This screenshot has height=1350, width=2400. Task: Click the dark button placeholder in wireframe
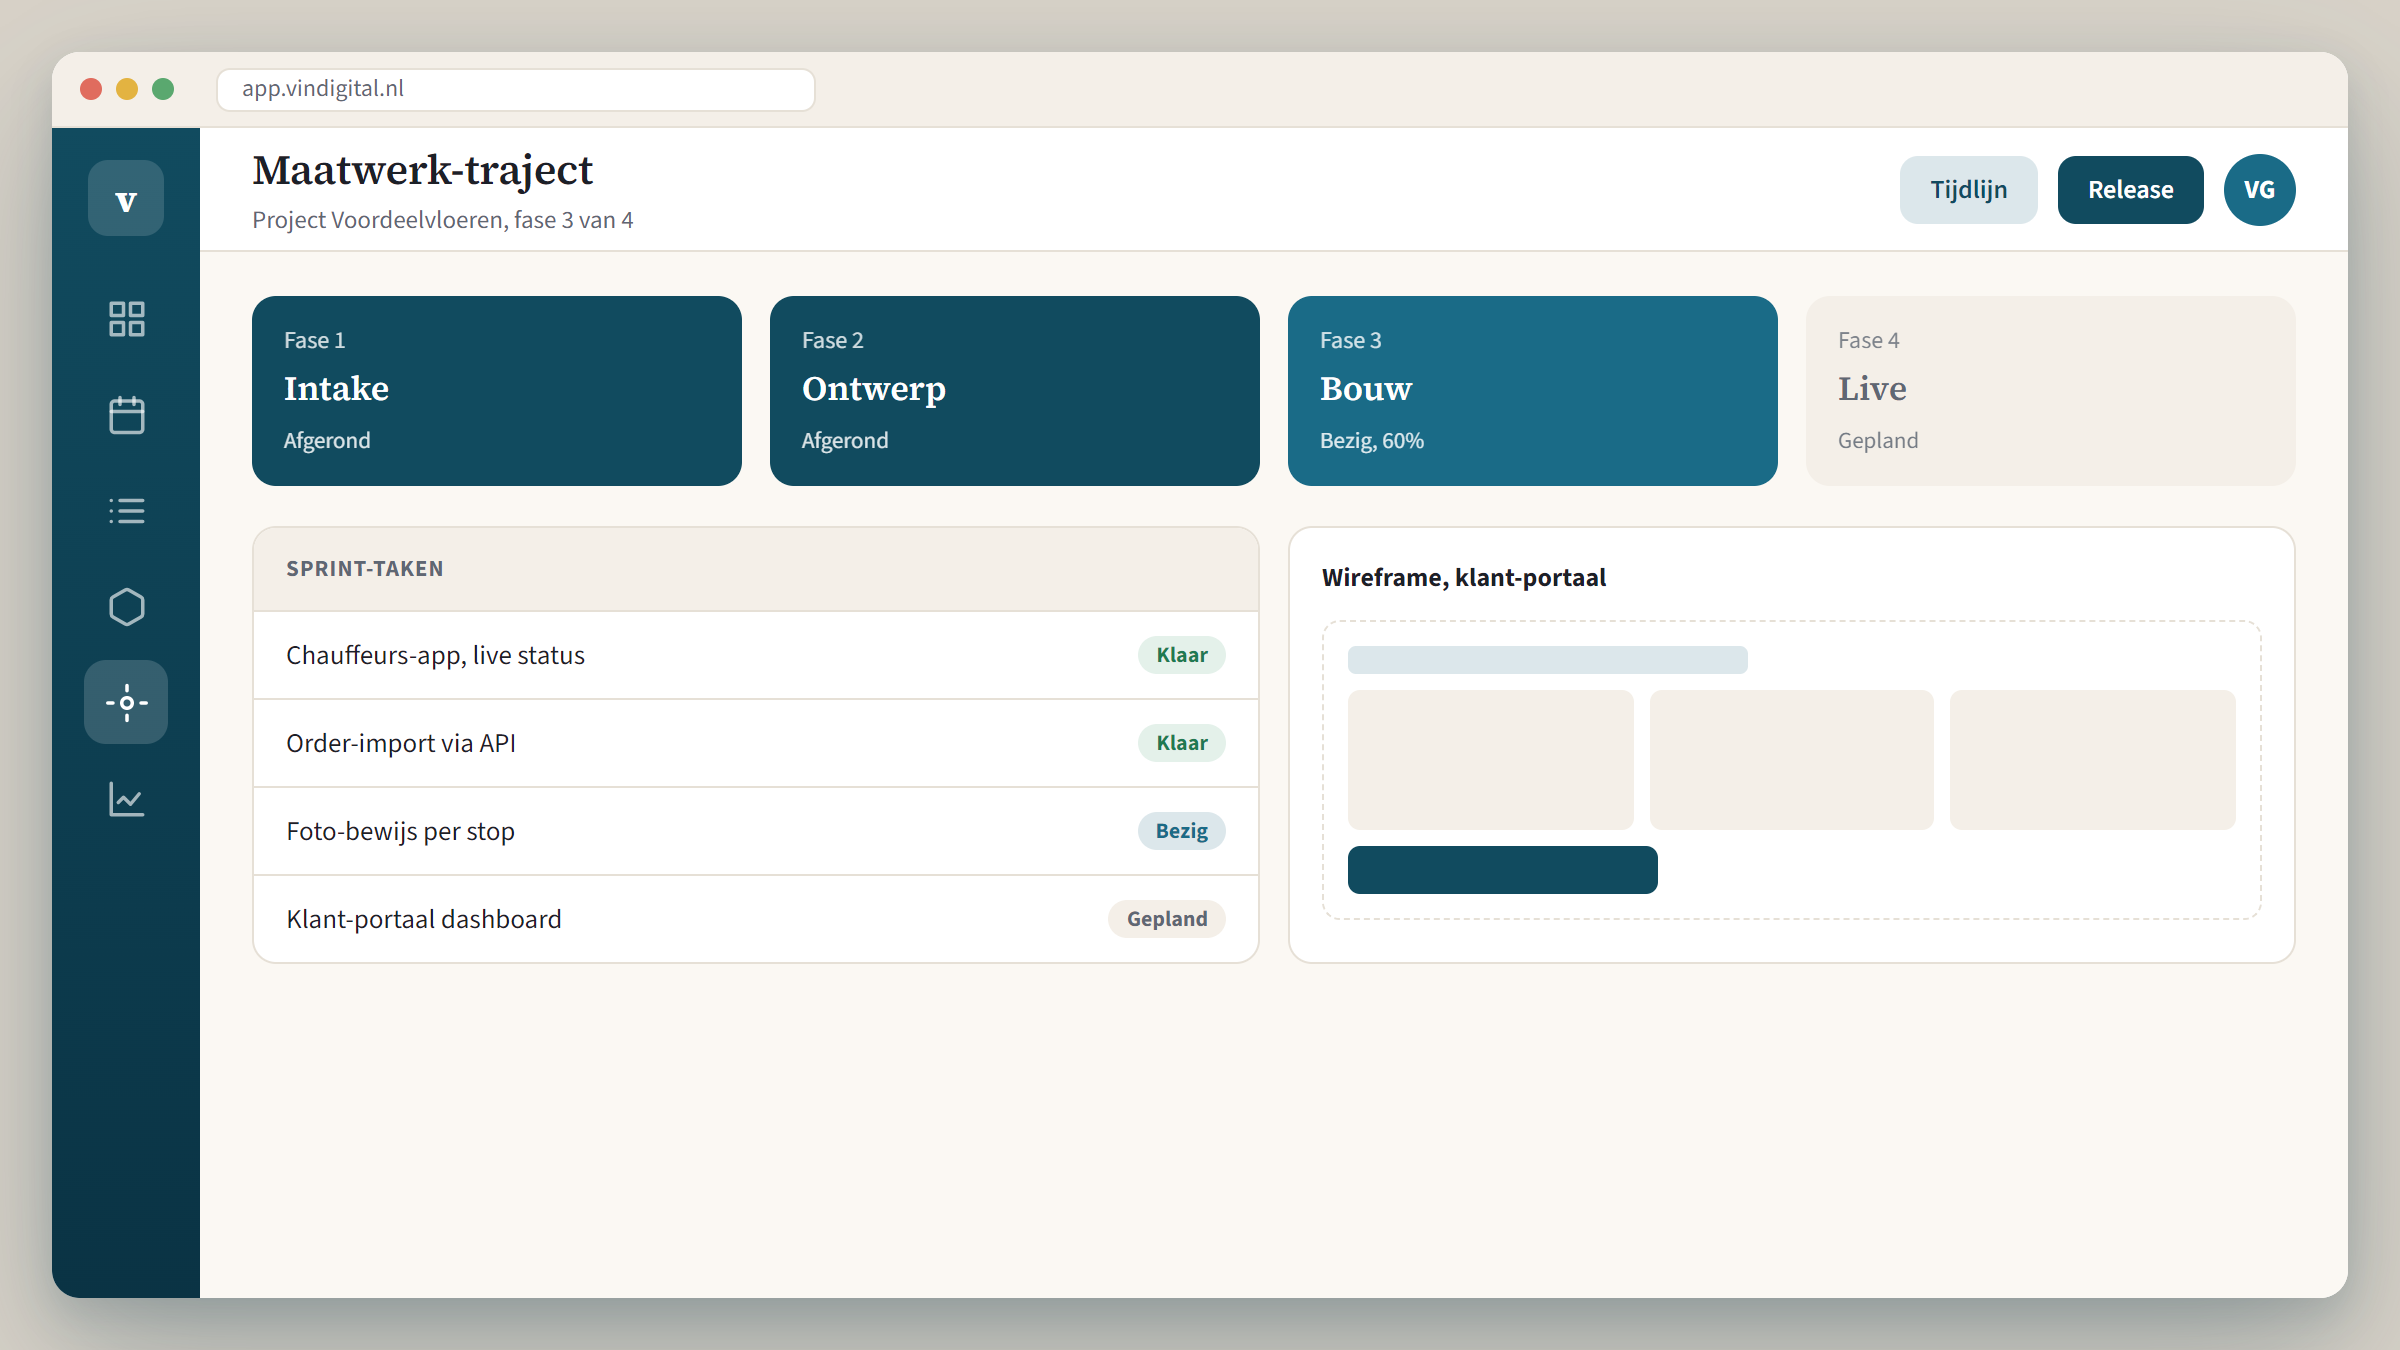click(1503, 870)
